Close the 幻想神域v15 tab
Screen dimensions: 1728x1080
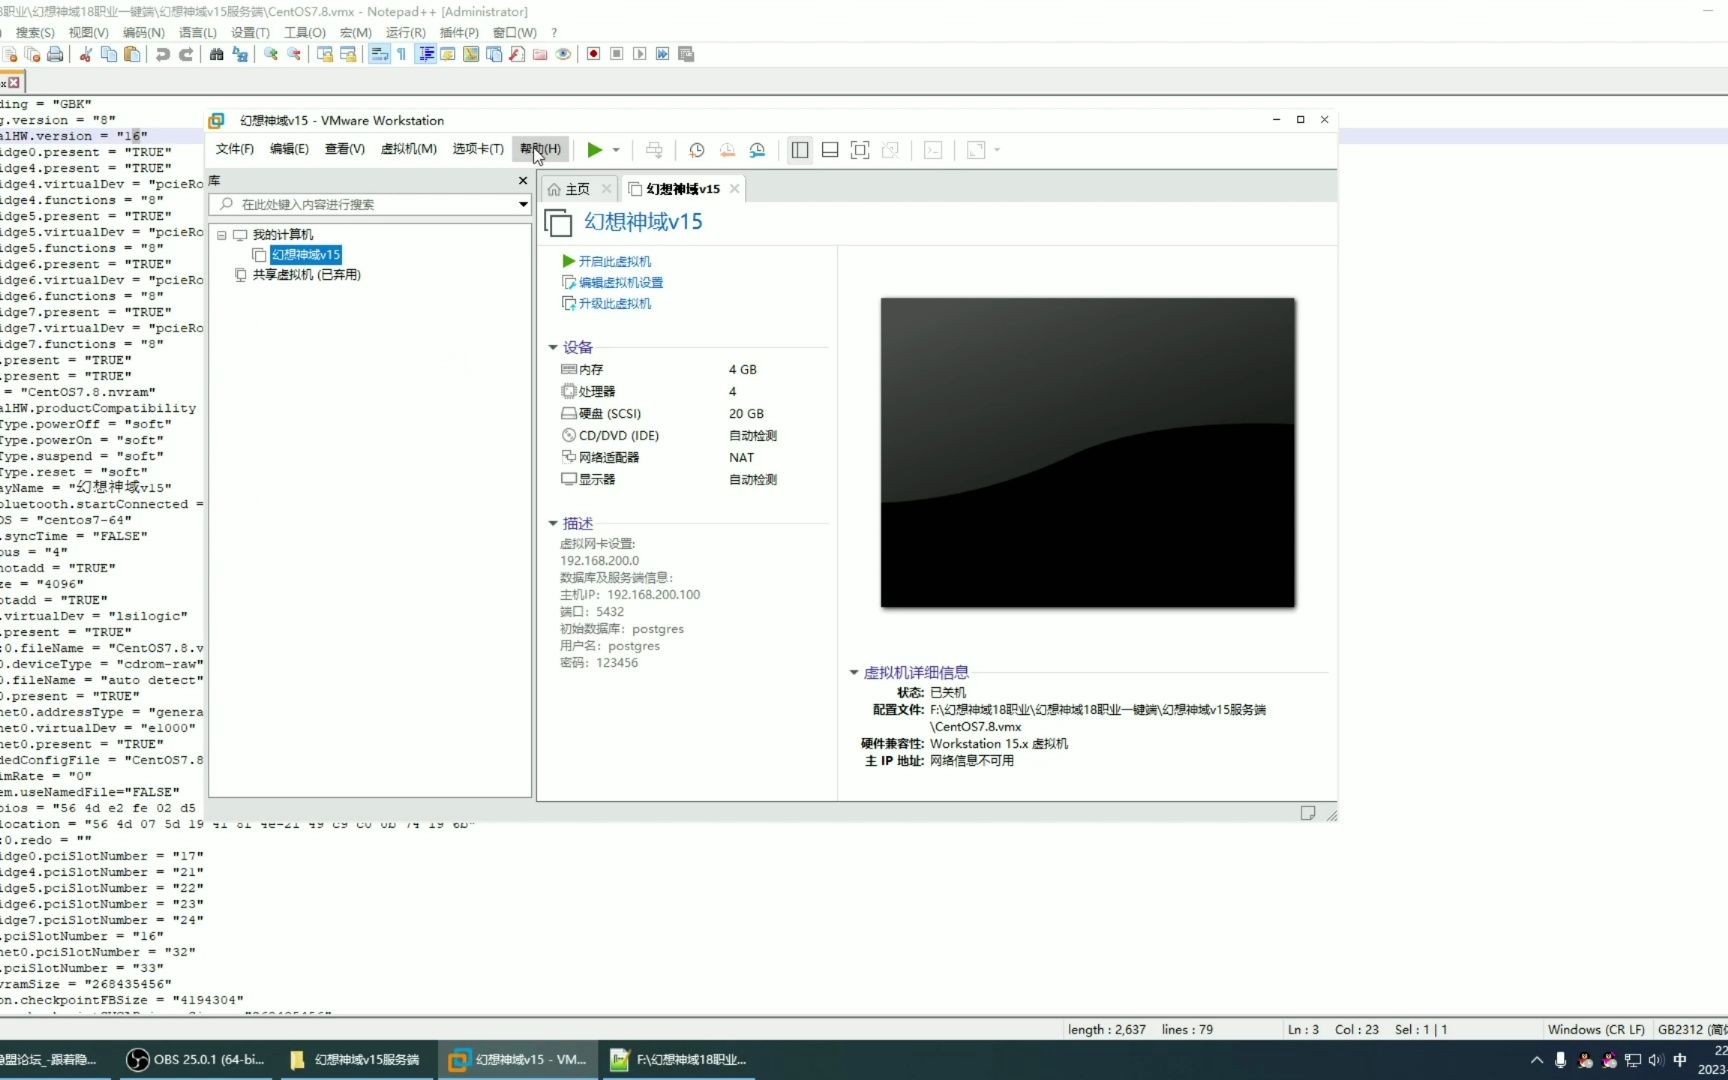point(735,188)
